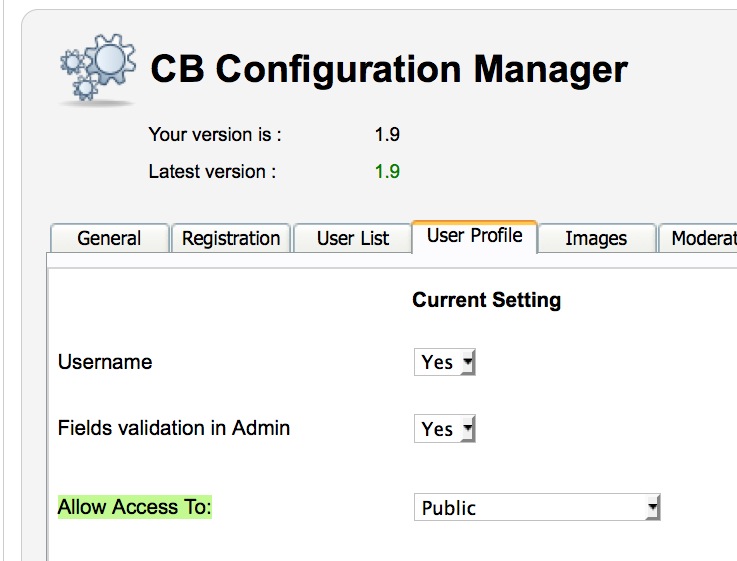Image resolution: width=737 pixels, height=561 pixels.
Task: Open the General tab
Action: [x=109, y=238]
